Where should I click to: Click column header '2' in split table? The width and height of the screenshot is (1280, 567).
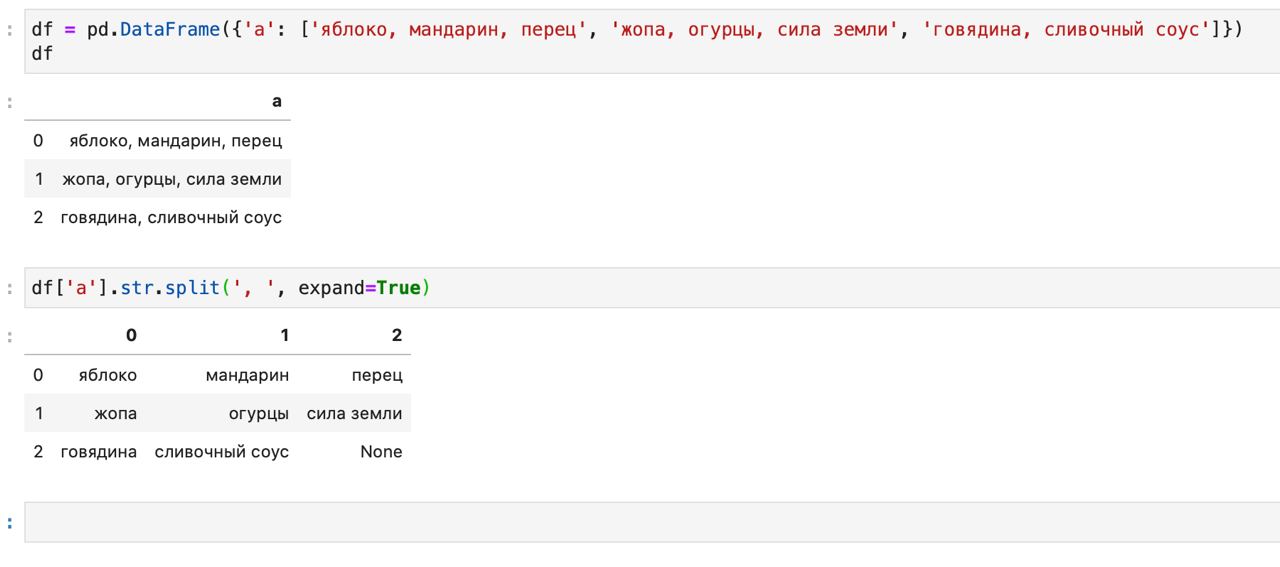tap(396, 336)
